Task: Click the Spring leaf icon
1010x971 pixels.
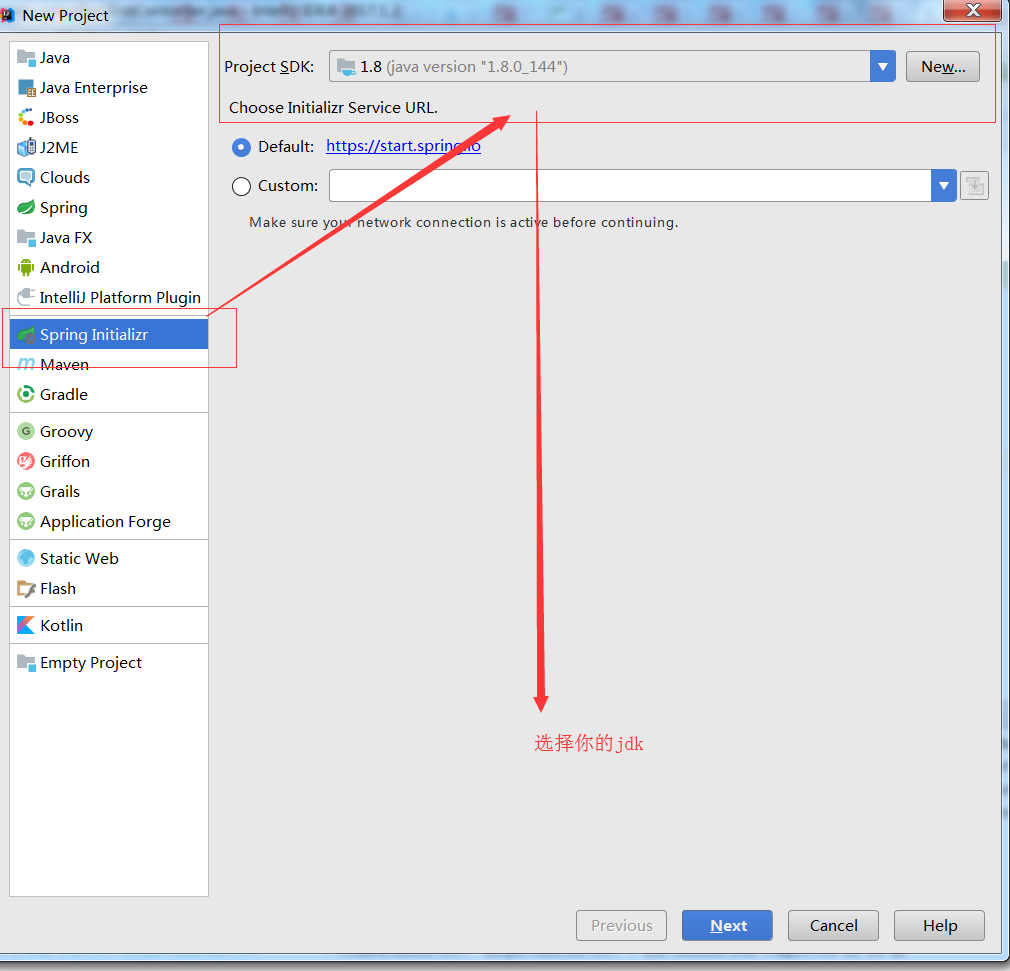Action: click(x=26, y=207)
